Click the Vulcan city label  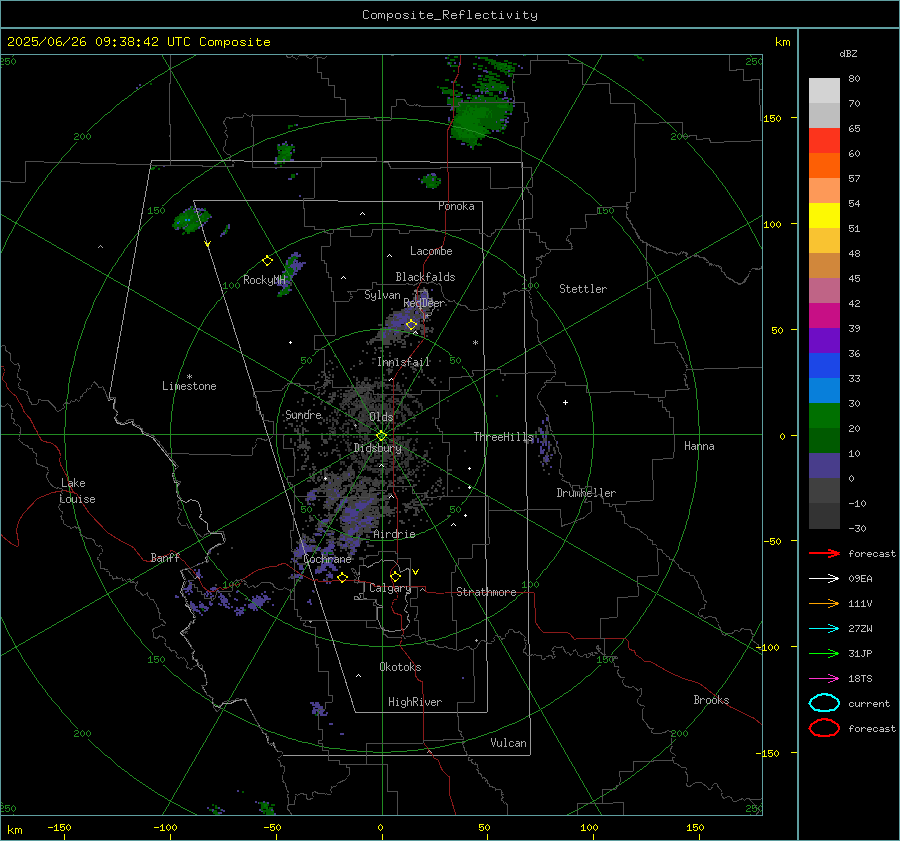[x=508, y=743]
